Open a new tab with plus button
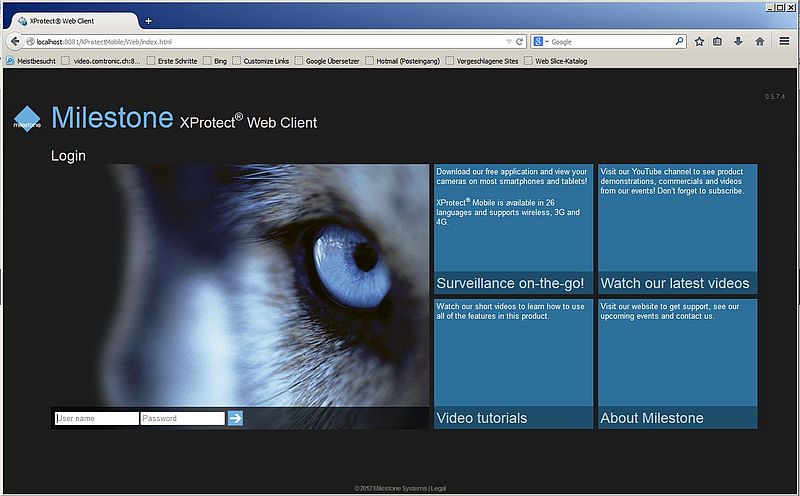Image resolution: width=800 pixels, height=496 pixels. coord(148,21)
